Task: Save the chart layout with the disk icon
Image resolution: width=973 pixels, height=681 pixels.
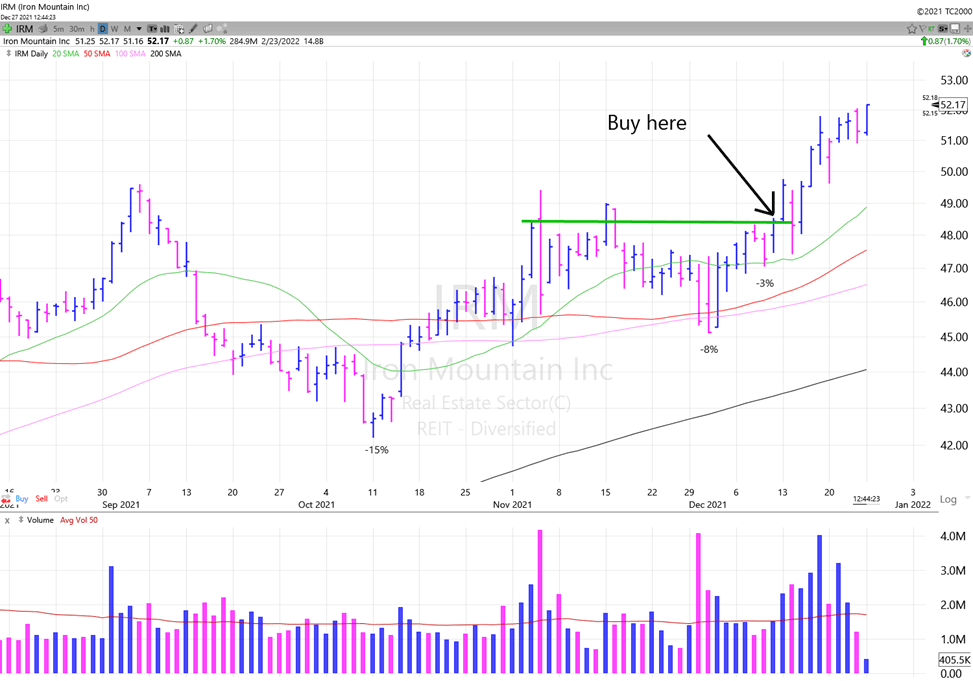Action: pyautogui.click(x=954, y=29)
